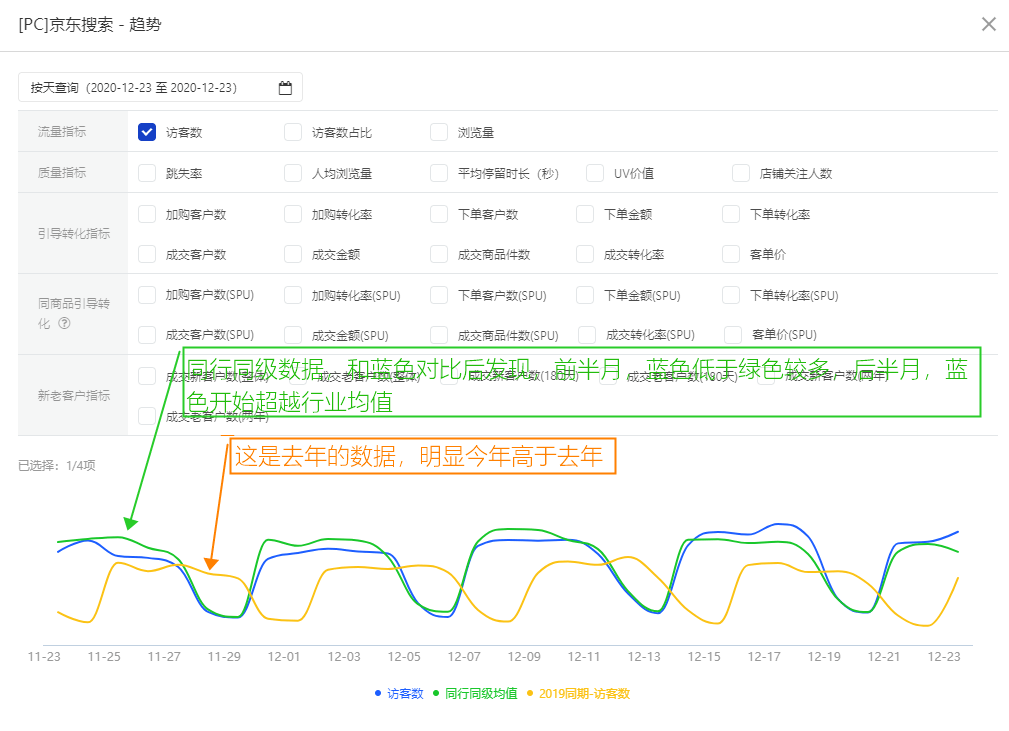This screenshot has height=731, width=1009.
Task: Click the 12-15 label on chart axis
Action: 704,656
